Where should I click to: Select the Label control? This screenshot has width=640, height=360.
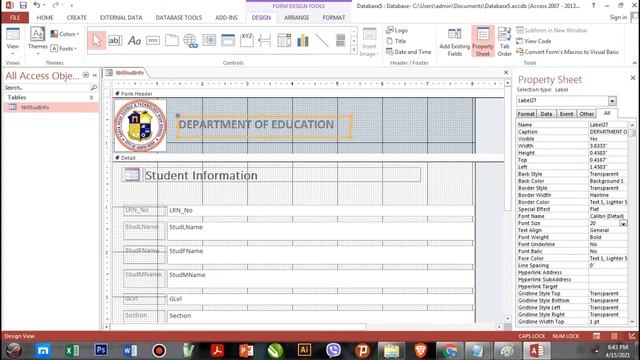click(x=134, y=40)
